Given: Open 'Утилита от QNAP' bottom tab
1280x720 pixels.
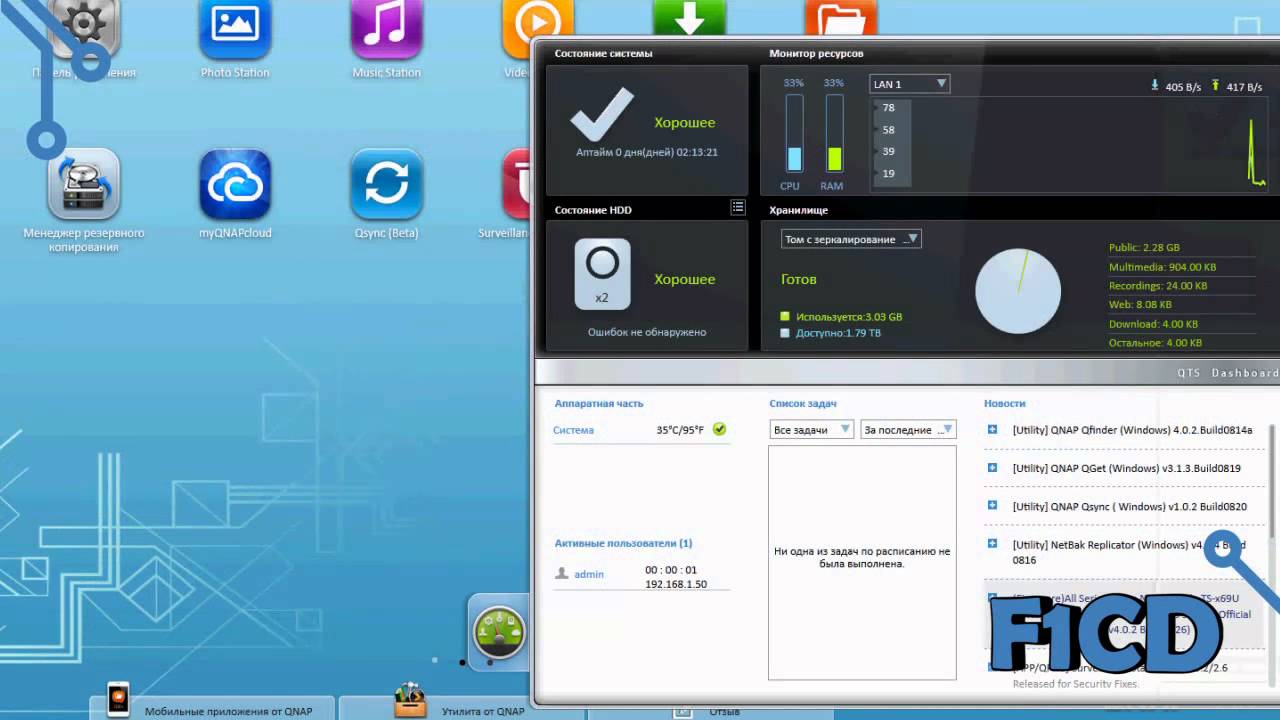Looking at the screenshot, I should 461,707.
